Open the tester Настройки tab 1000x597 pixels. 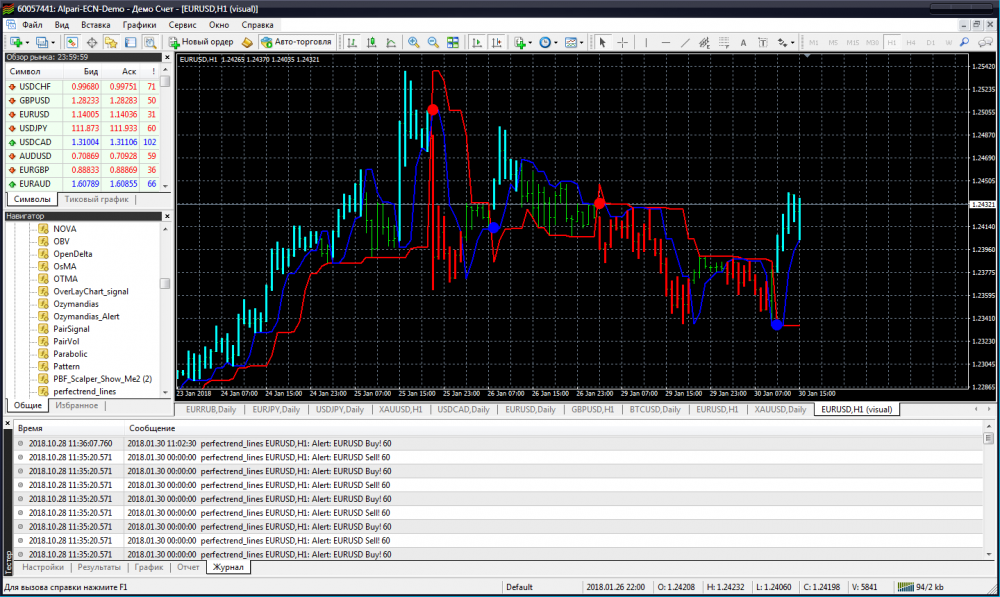tap(43, 567)
